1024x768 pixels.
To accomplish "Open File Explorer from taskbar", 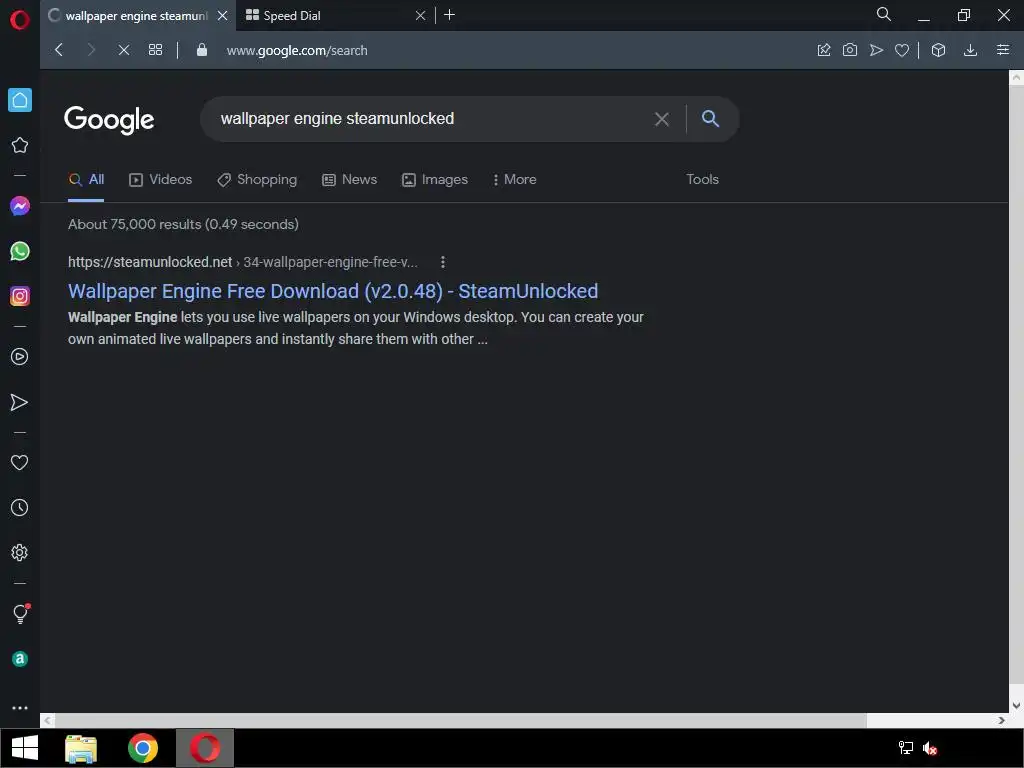I will [x=81, y=748].
